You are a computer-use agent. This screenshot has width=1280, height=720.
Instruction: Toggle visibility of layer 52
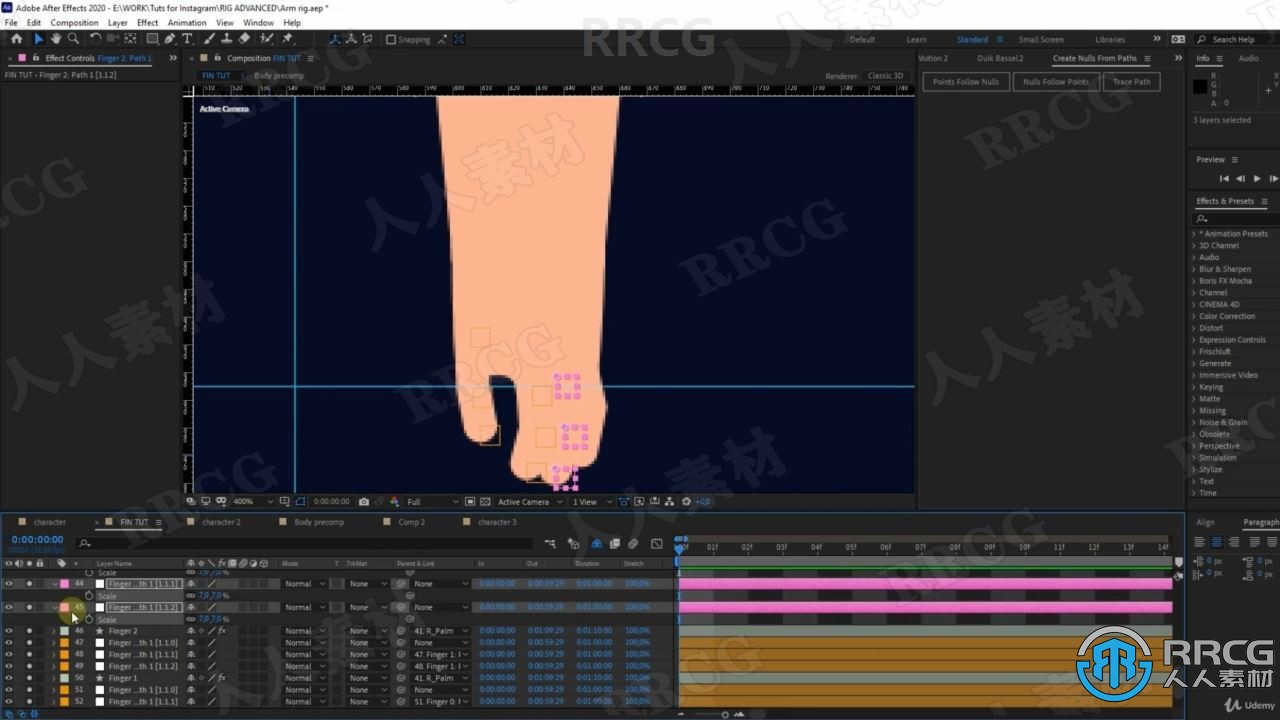point(9,702)
